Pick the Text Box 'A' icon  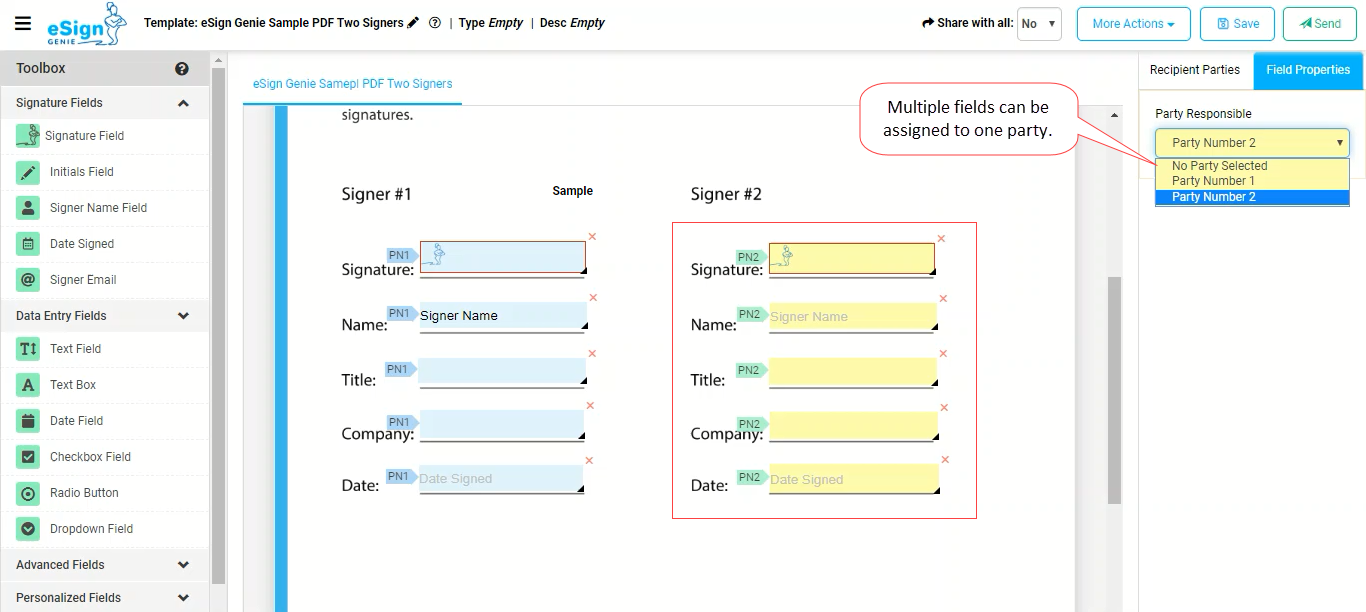[x=28, y=385]
